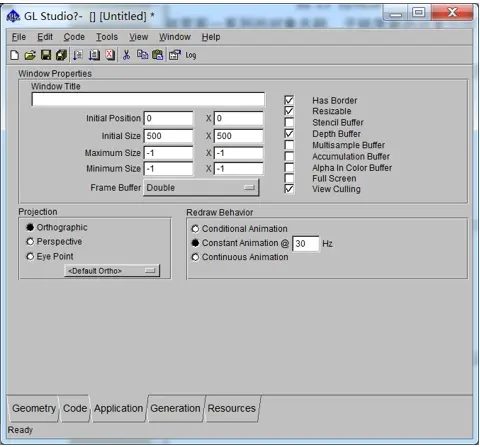480x447 pixels.
Task: Click the red X document icon
Action: point(110,55)
